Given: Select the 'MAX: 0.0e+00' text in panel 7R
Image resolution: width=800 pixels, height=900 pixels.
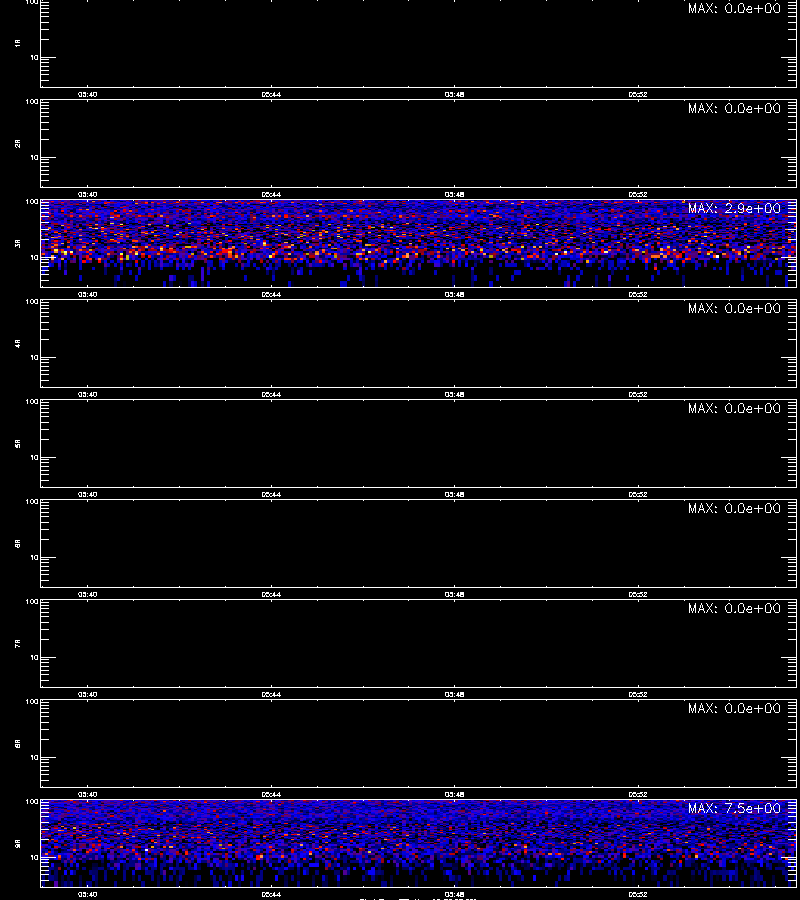Looking at the screenshot, I should point(734,608).
